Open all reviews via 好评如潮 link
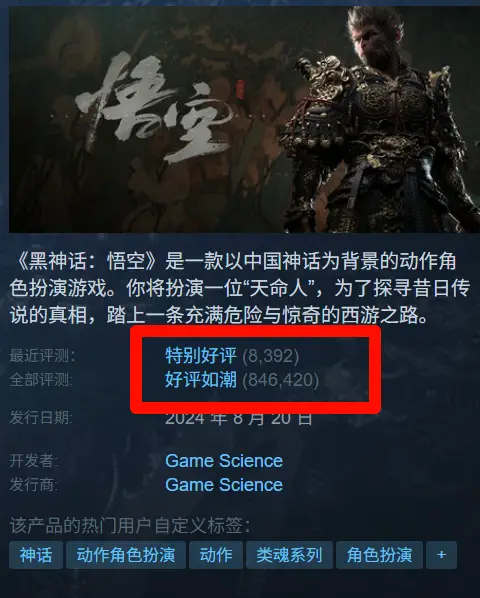480x598 pixels. click(201, 379)
